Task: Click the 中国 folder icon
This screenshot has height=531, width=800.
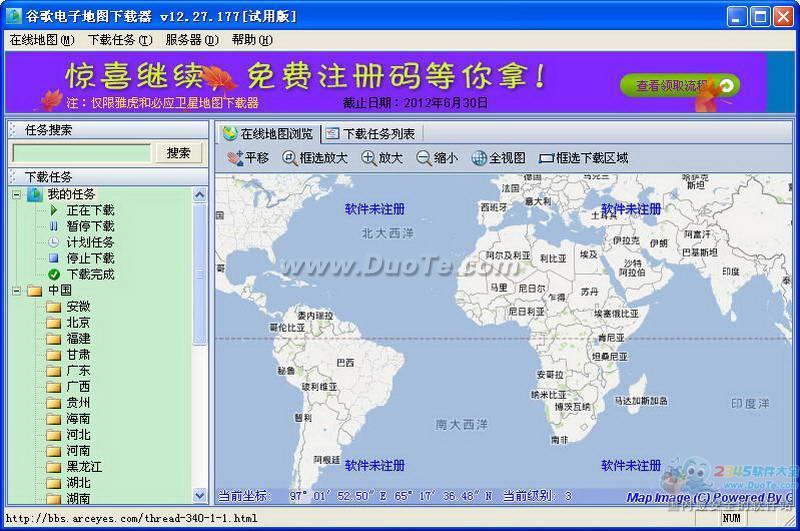Action: (35, 291)
